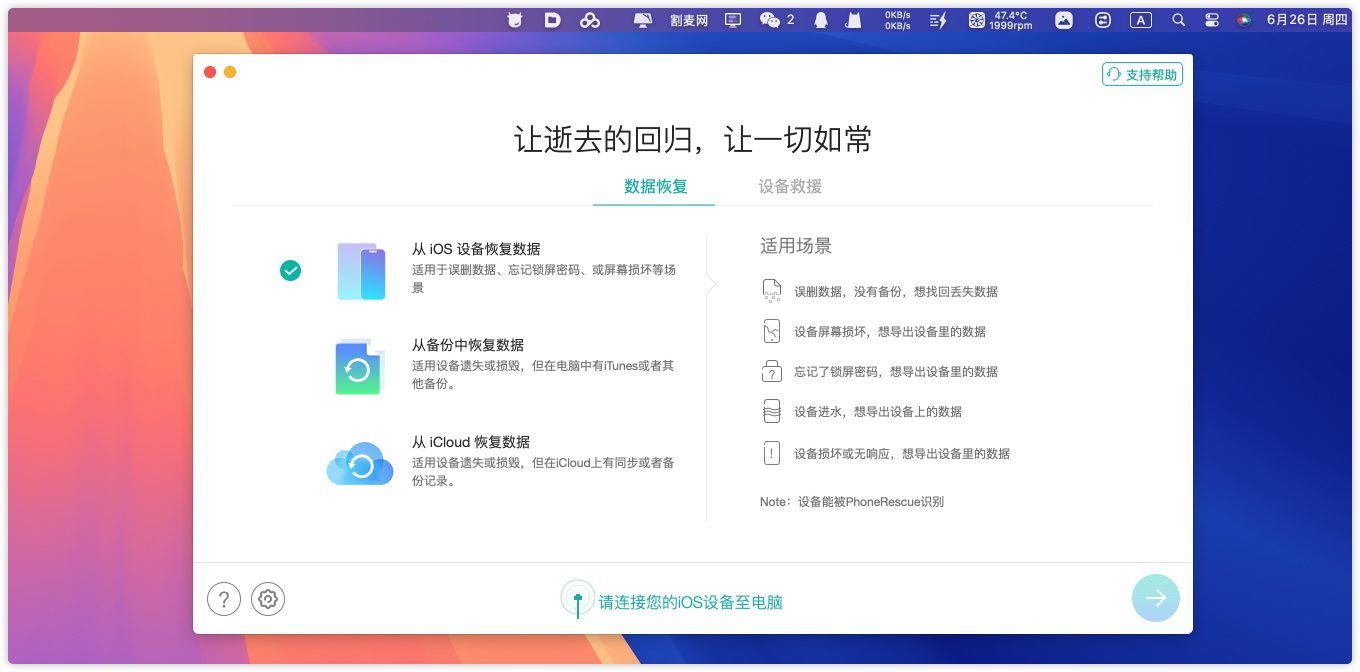Select 从备份中恢复数据 option
The height and width of the screenshot is (672, 1360).
(468, 345)
